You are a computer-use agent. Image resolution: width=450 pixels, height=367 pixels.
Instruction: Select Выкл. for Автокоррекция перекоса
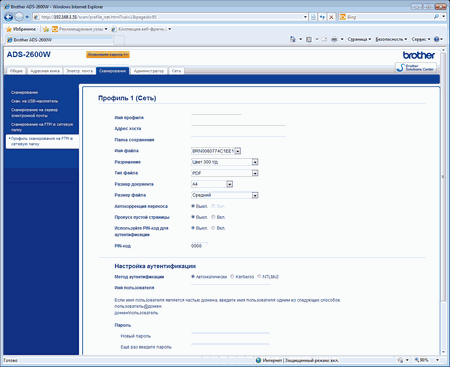193,206
